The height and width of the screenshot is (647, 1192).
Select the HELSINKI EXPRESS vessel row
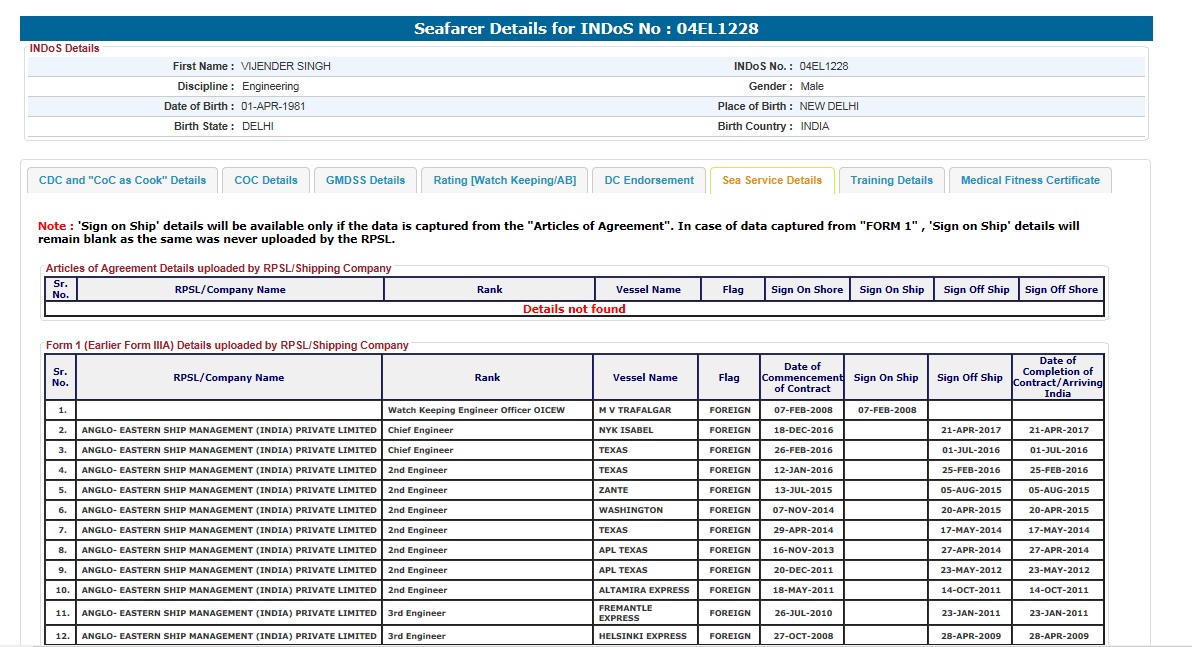[x=643, y=636]
